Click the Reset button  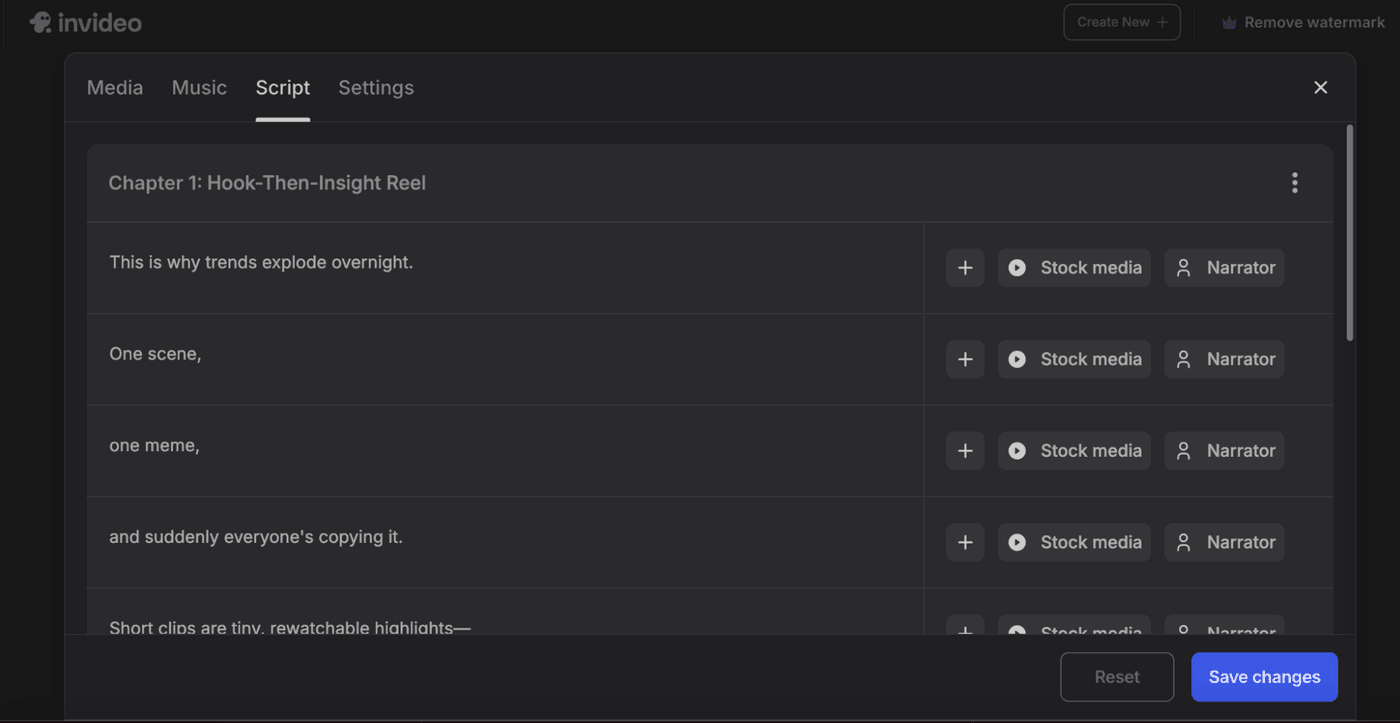(x=1116, y=677)
